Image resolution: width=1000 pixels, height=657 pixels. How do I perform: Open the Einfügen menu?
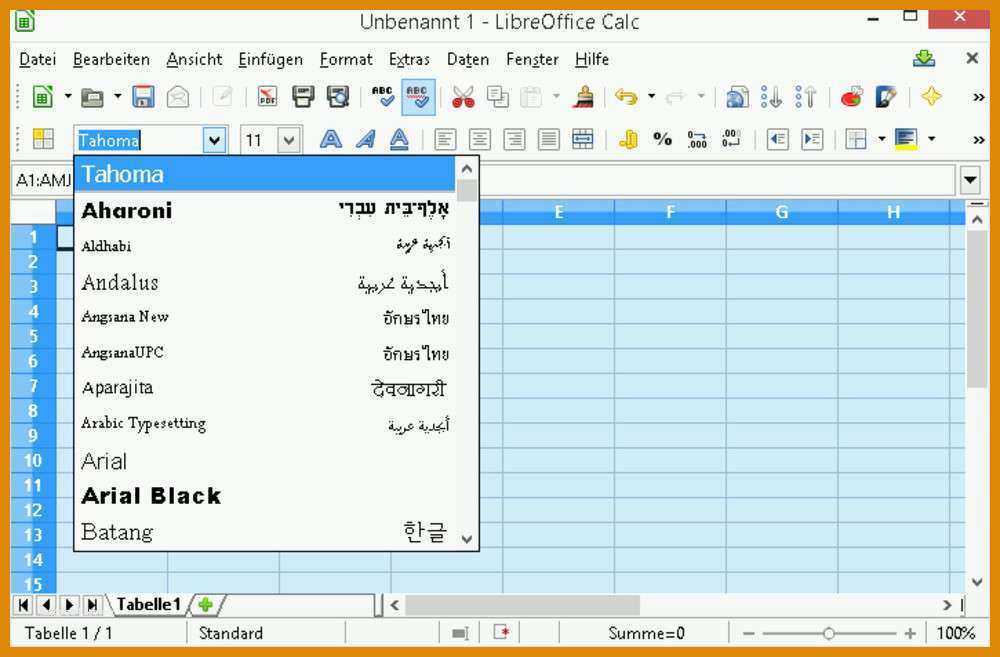(270, 59)
